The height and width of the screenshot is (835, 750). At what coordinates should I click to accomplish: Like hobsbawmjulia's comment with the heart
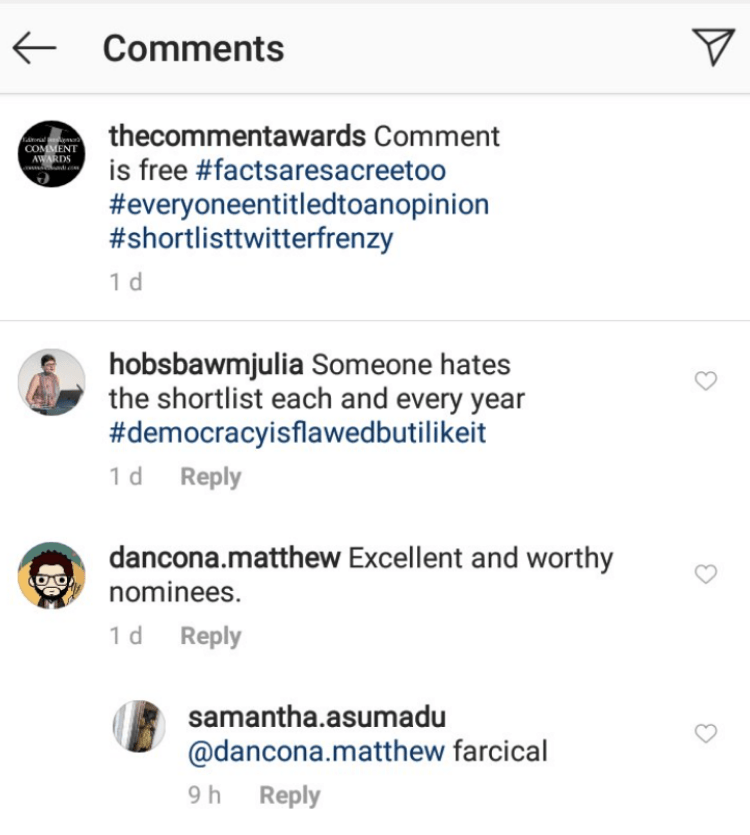pos(706,381)
